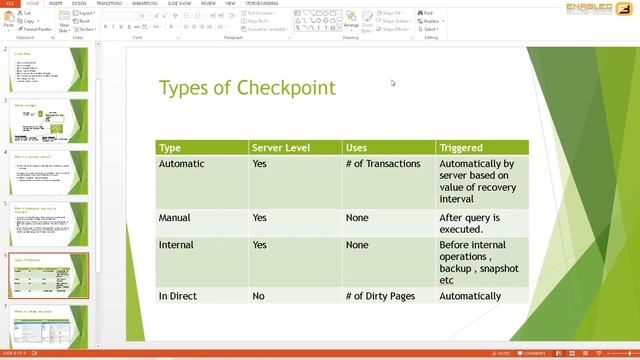Image resolution: width=640 pixels, height=360 pixels.
Task: Switch to Normal view in status bar
Action: tap(558, 353)
